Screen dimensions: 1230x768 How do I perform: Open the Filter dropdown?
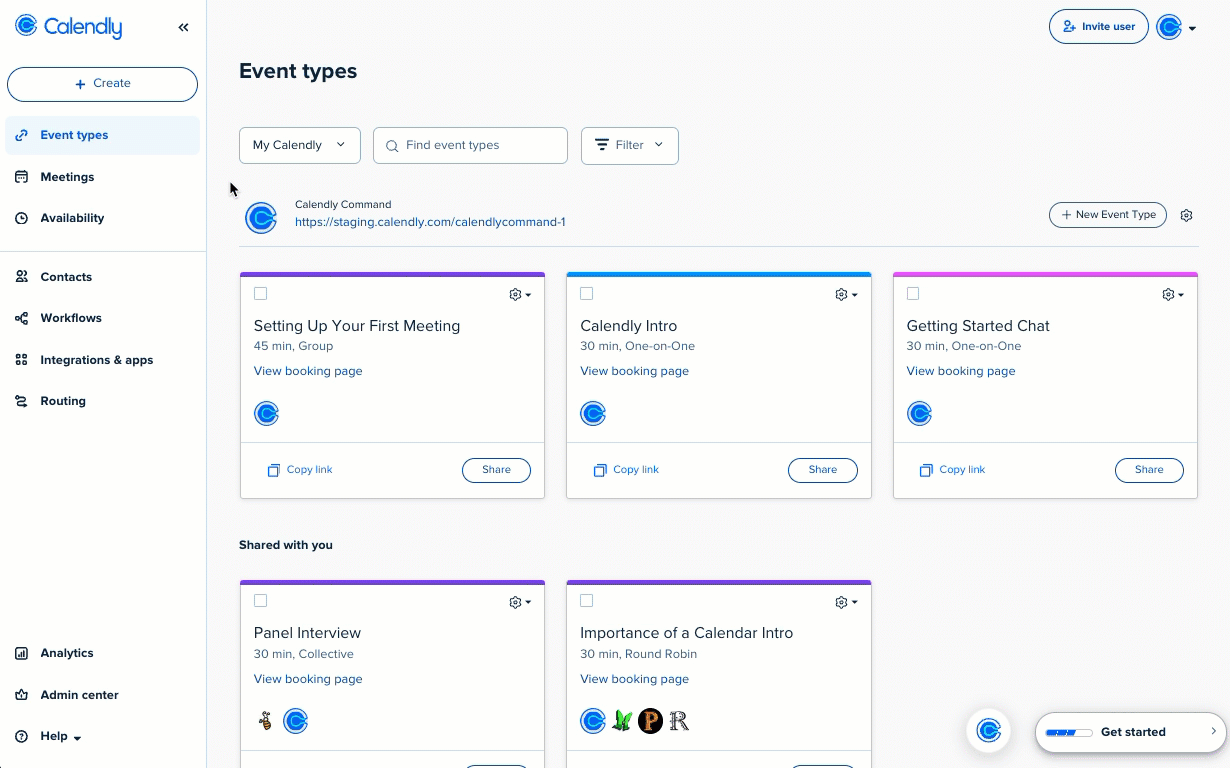coord(629,145)
